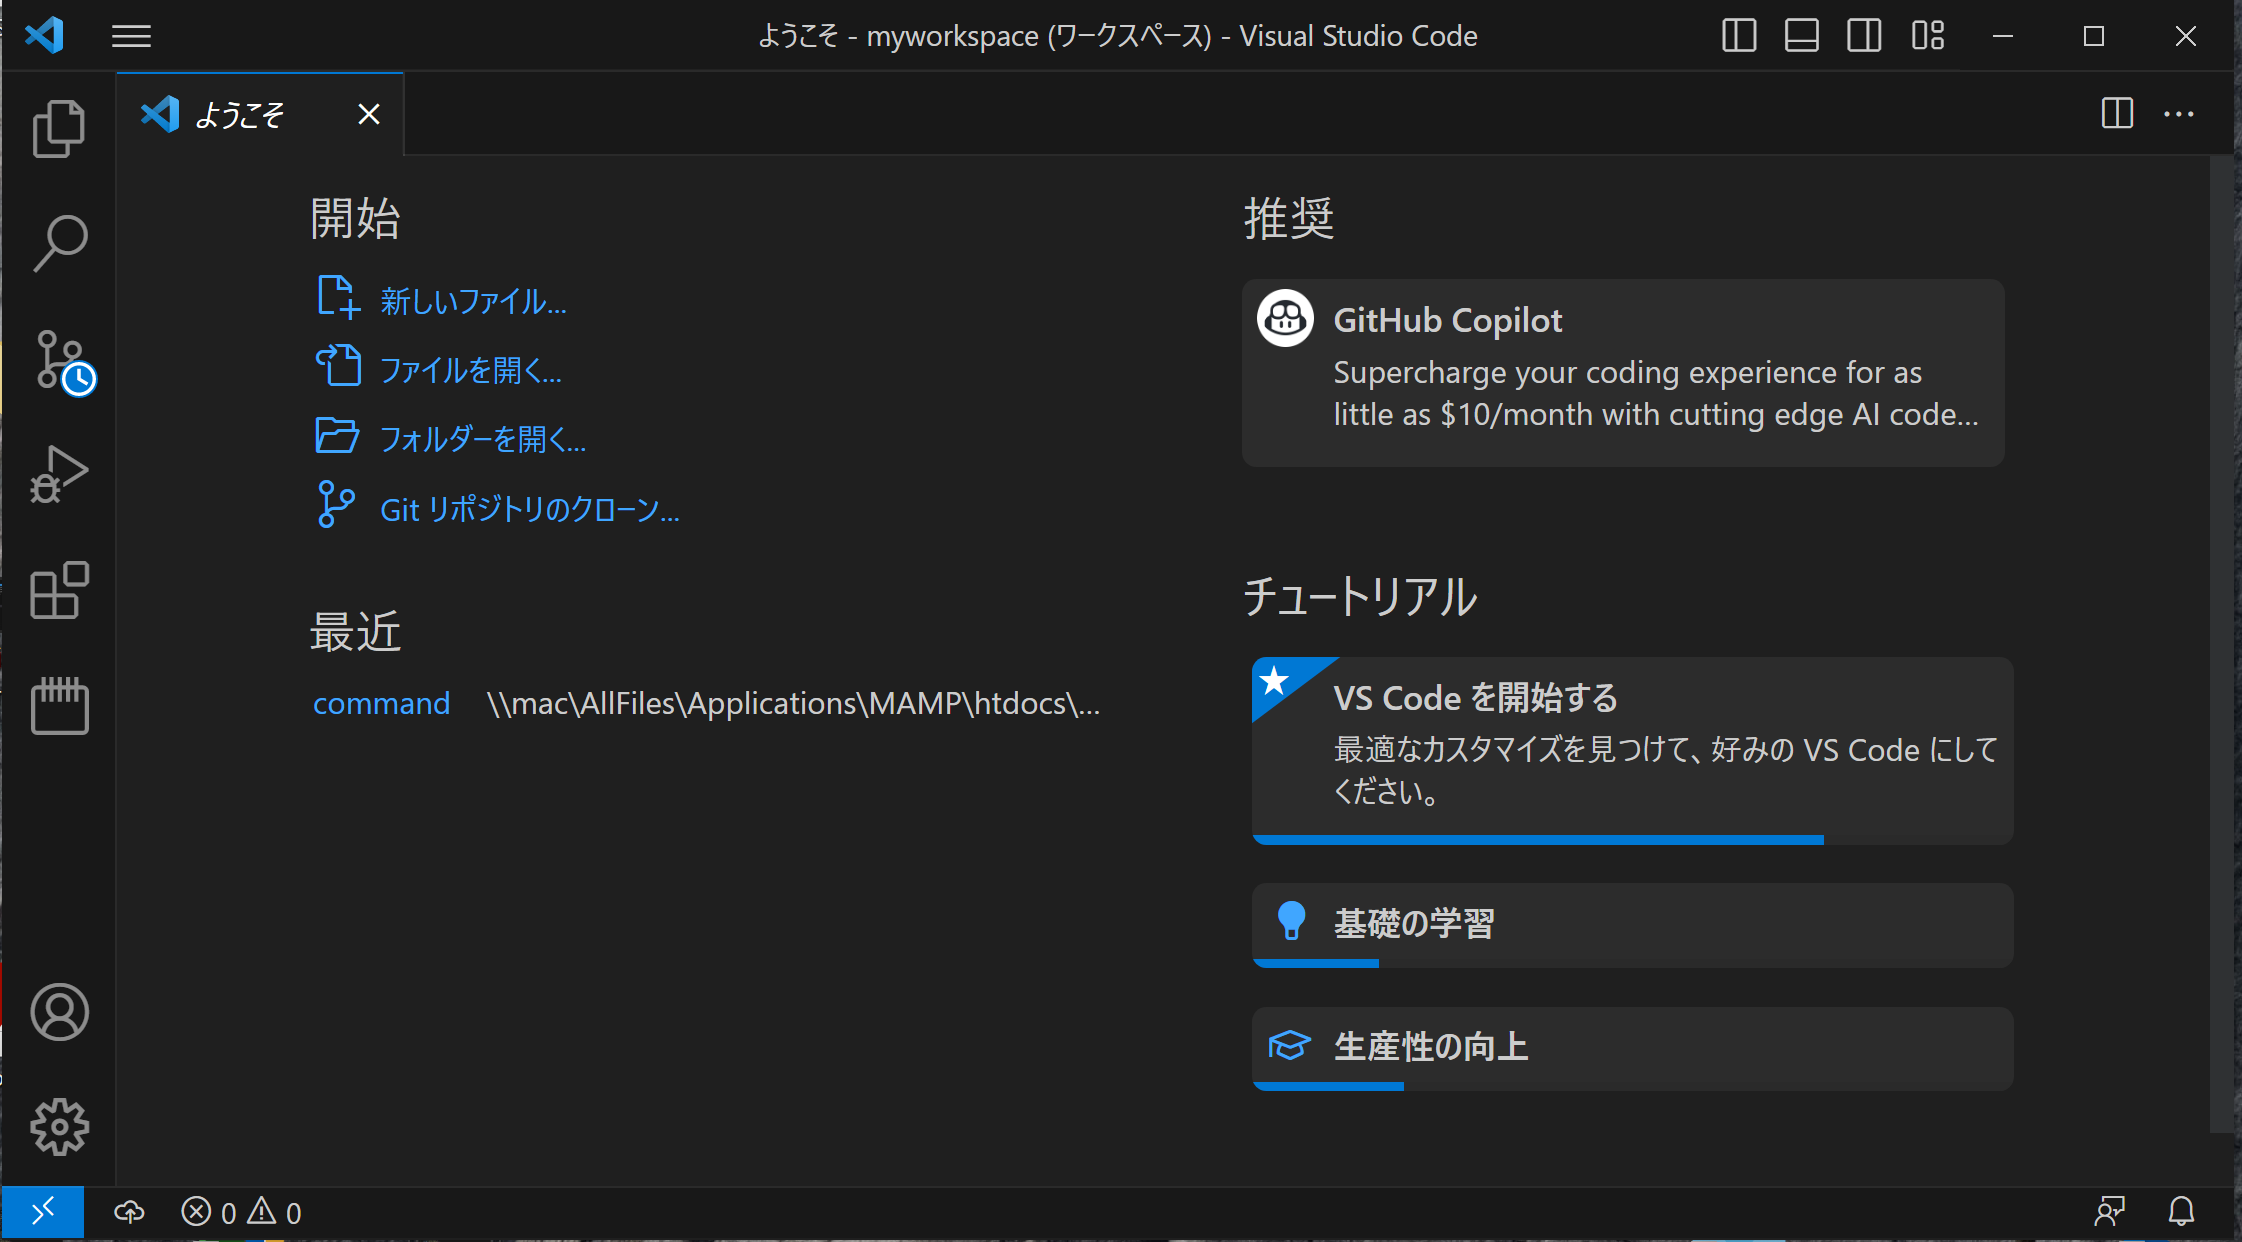Click the feedback icon in status bar

point(2109,1213)
